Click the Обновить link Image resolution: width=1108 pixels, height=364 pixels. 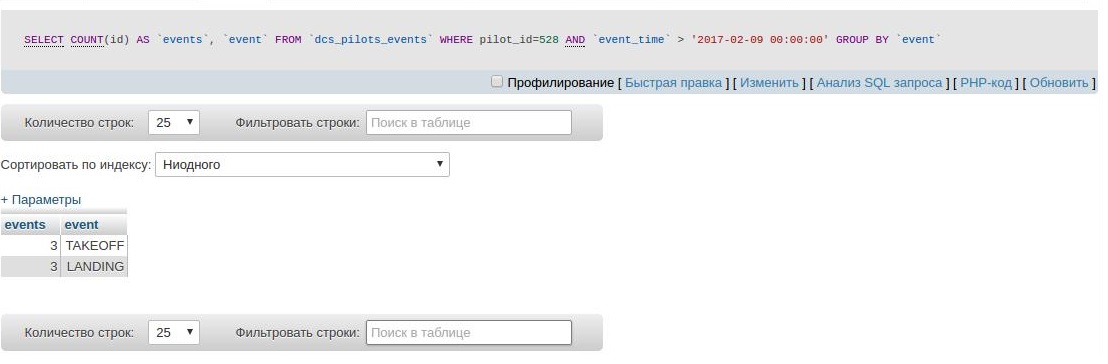pyautogui.click(x=1059, y=83)
